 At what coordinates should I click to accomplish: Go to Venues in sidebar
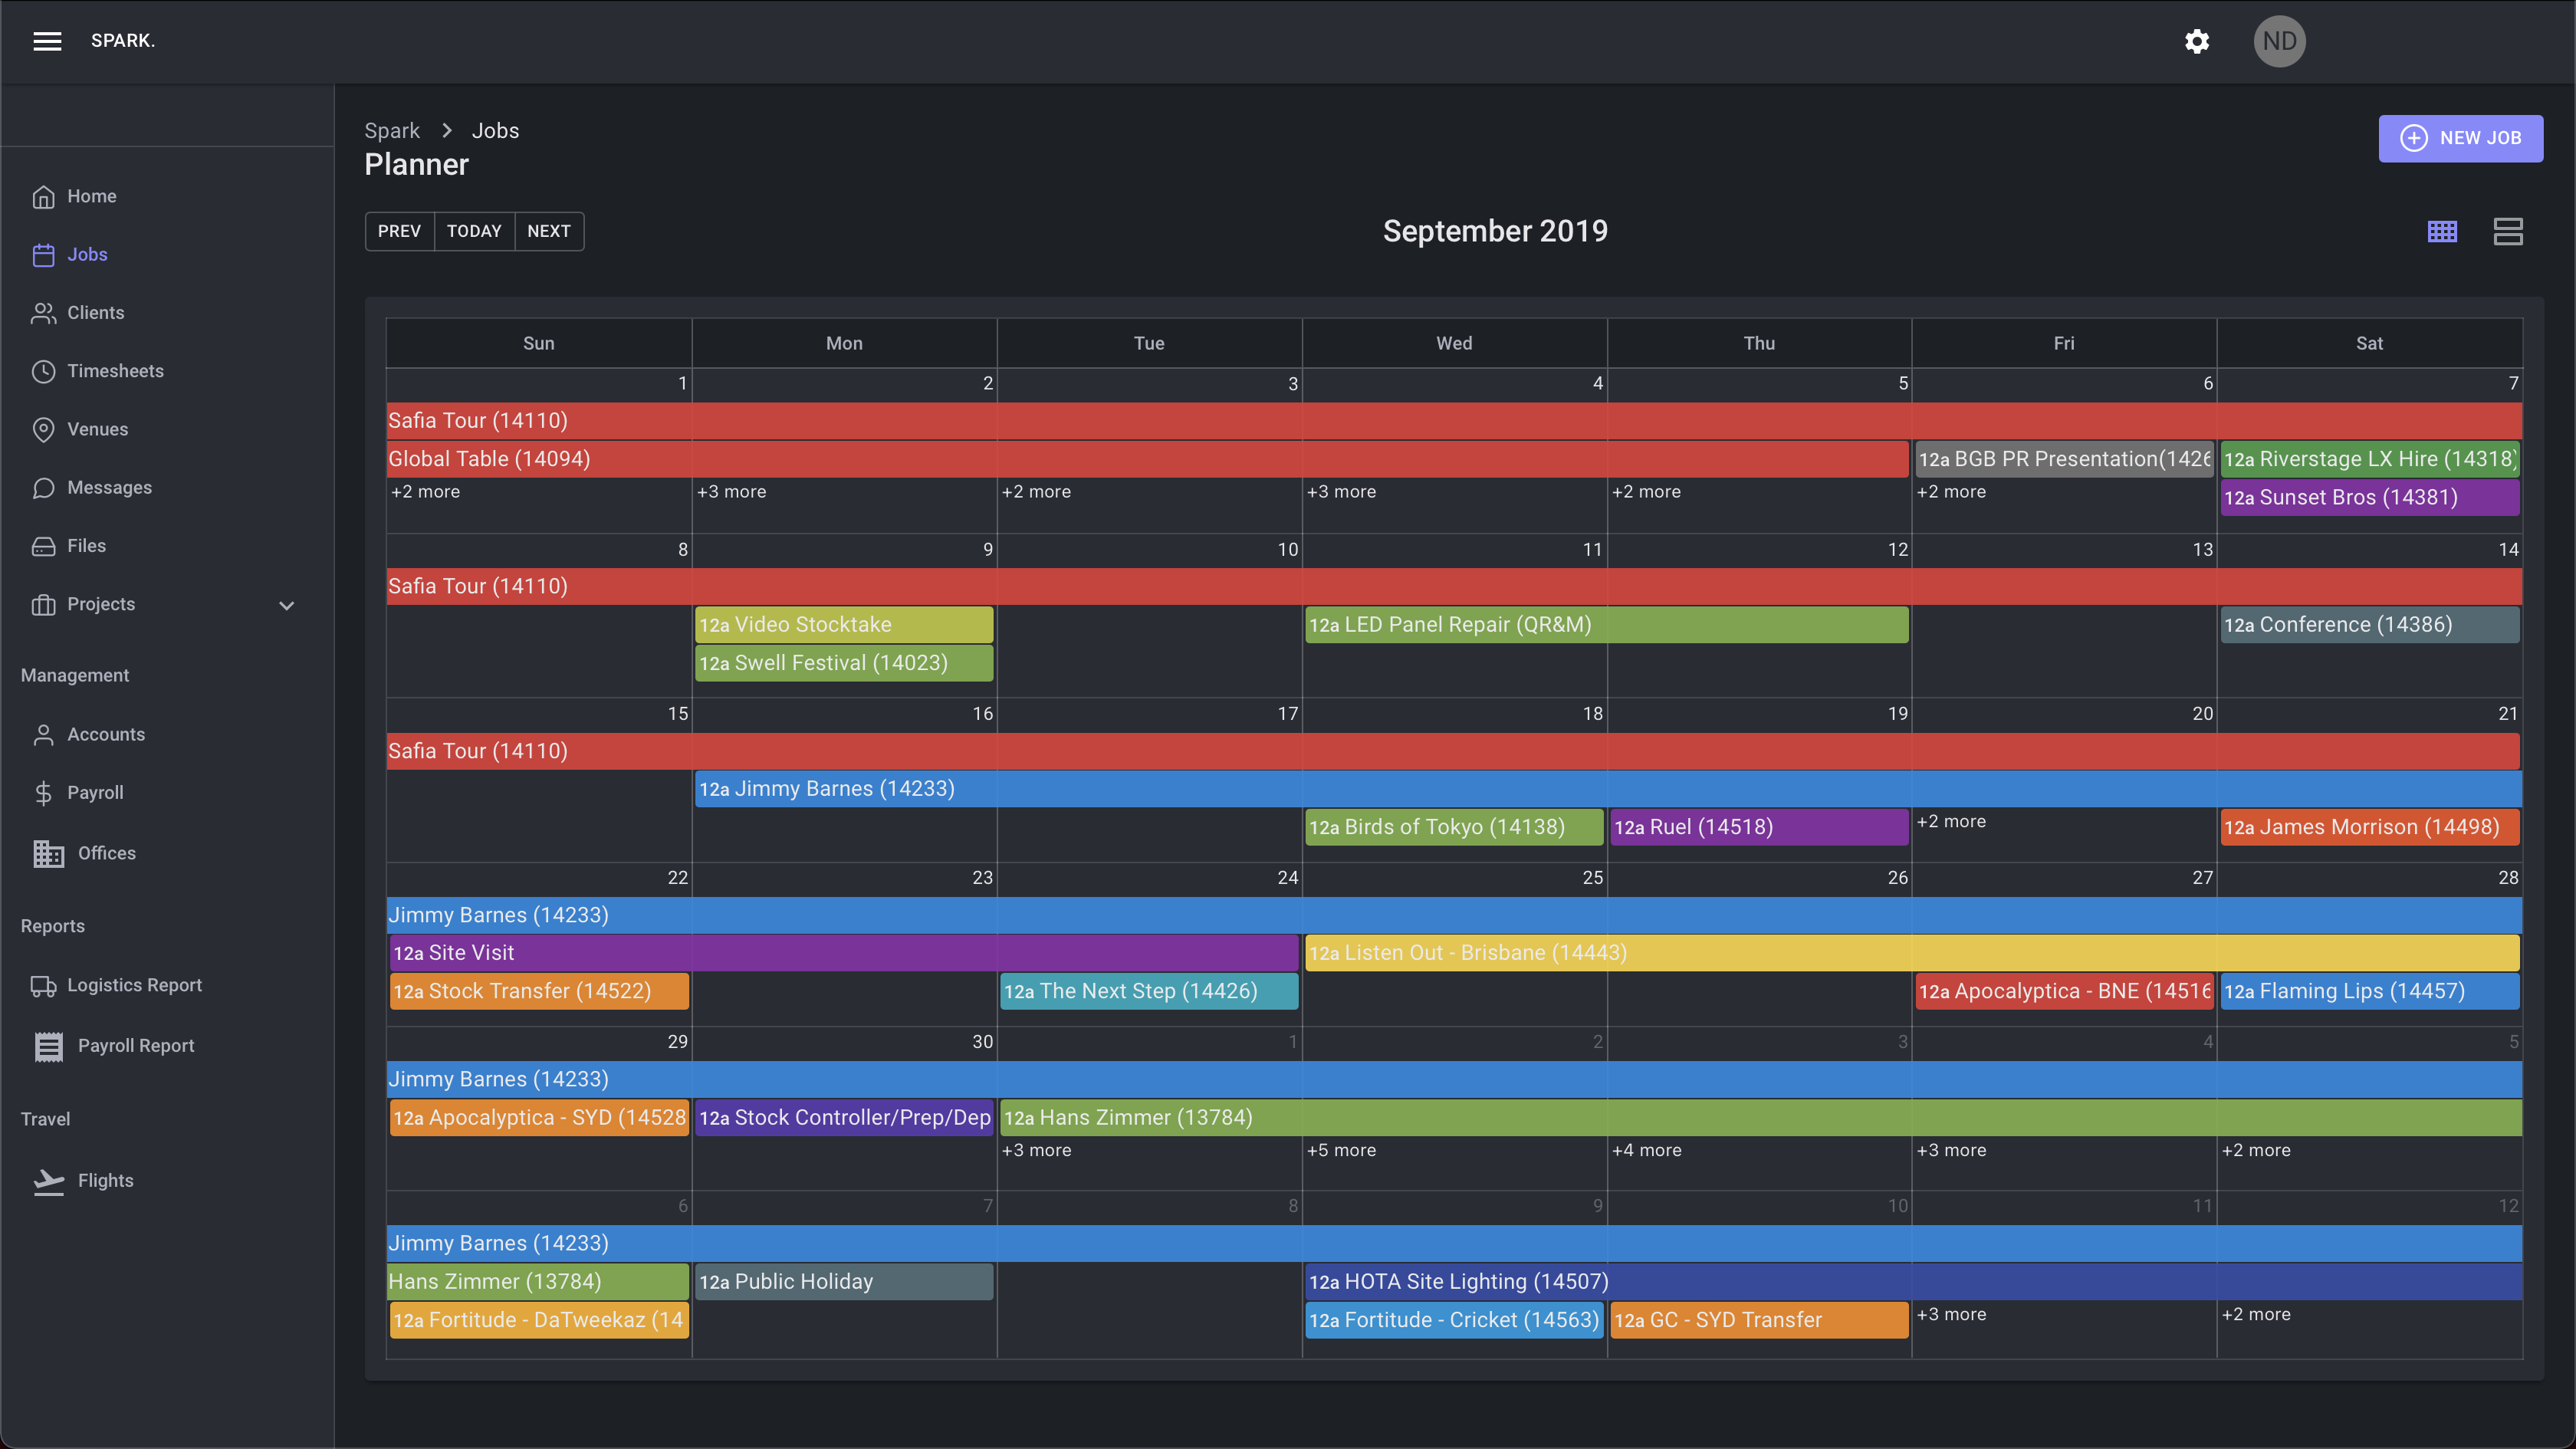pos(97,429)
